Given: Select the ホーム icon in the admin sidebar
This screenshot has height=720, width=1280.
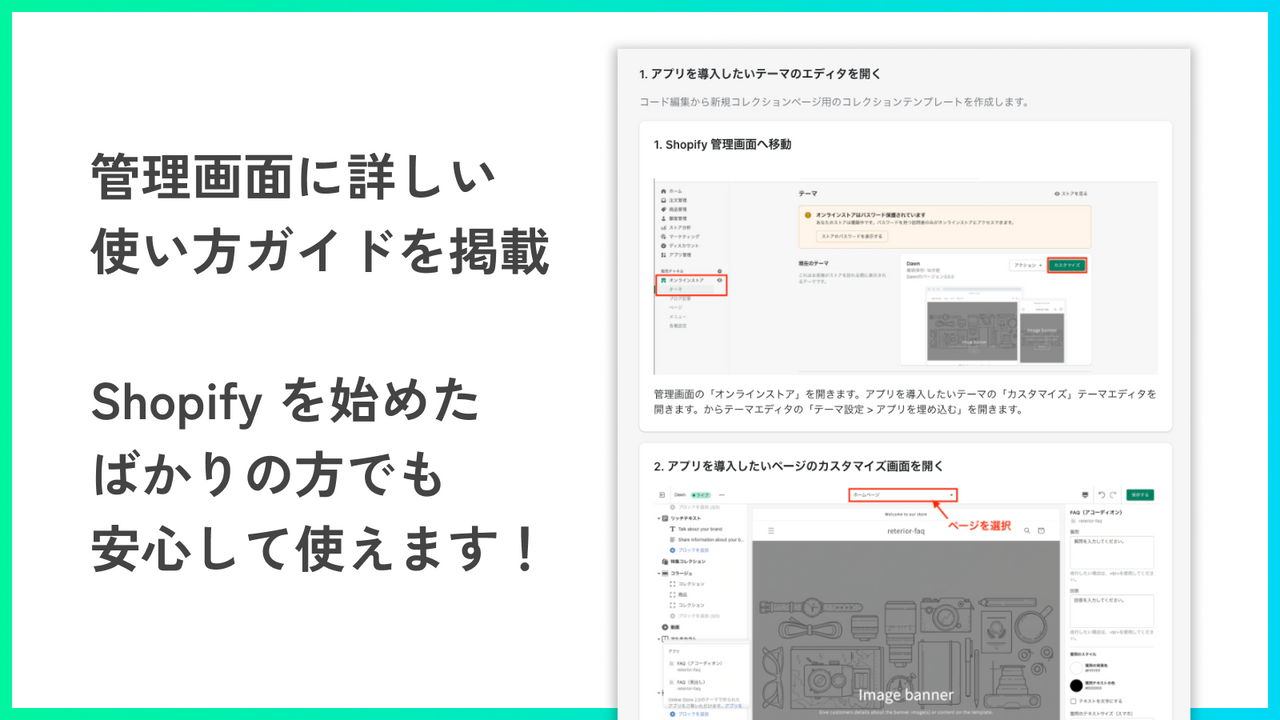Looking at the screenshot, I should point(663,190).
